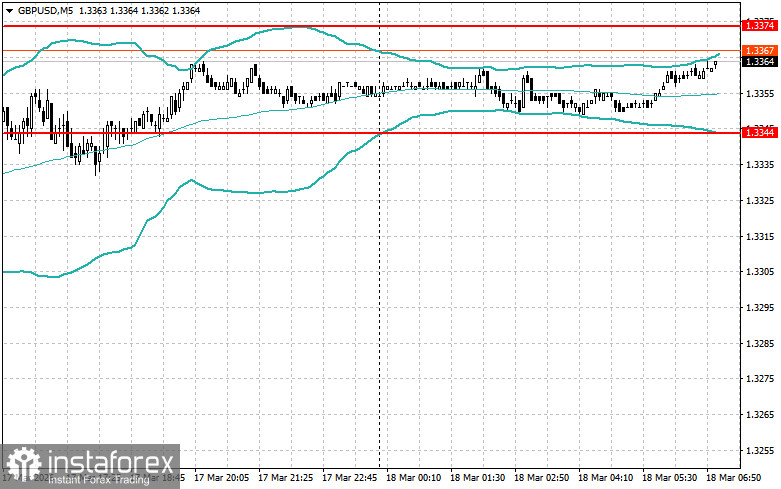Select the 1.3295 price axis value
Screen dimensions: 781x489
[760, 308]
